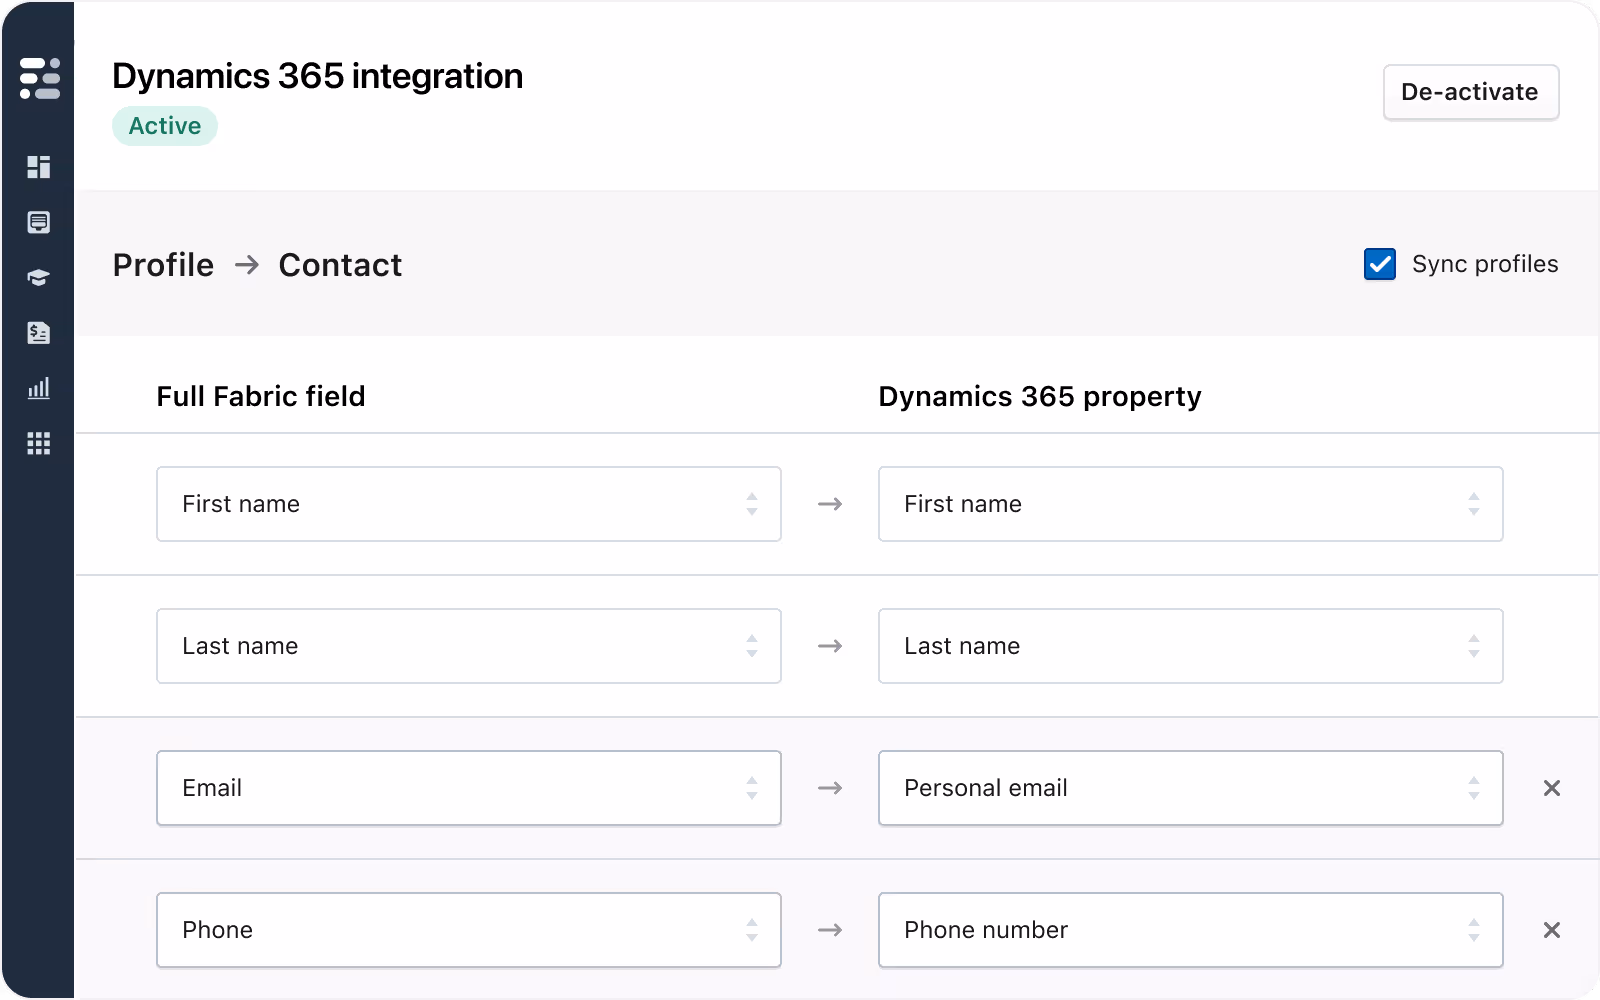Expand the Phone number property selector

1472,930
